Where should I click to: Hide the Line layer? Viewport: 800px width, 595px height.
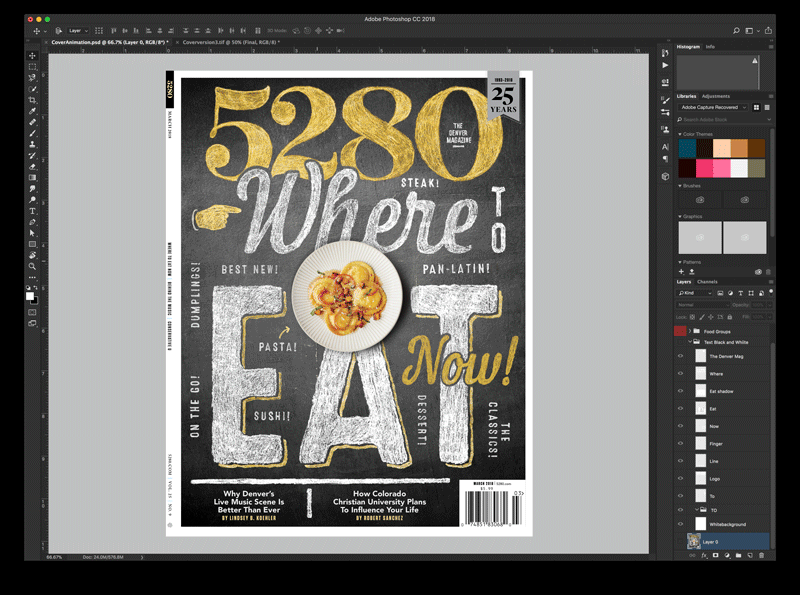(680, 461)
